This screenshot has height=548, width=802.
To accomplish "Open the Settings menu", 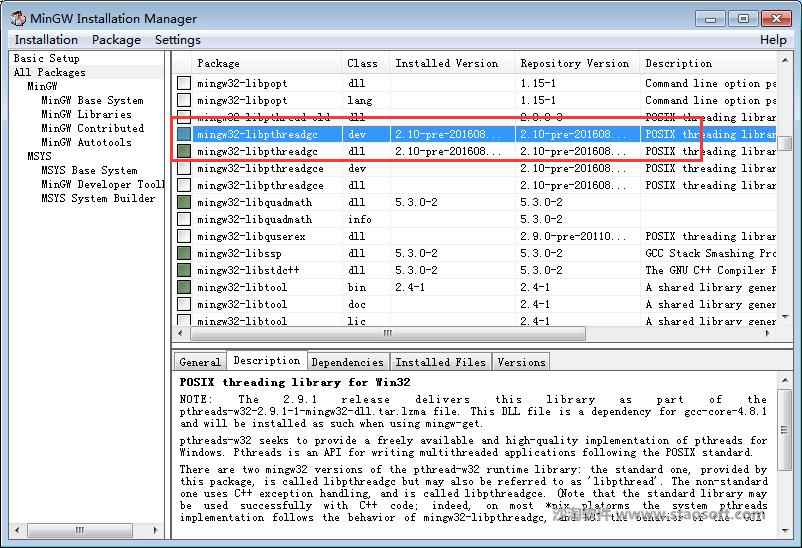I will coord(177,40).
